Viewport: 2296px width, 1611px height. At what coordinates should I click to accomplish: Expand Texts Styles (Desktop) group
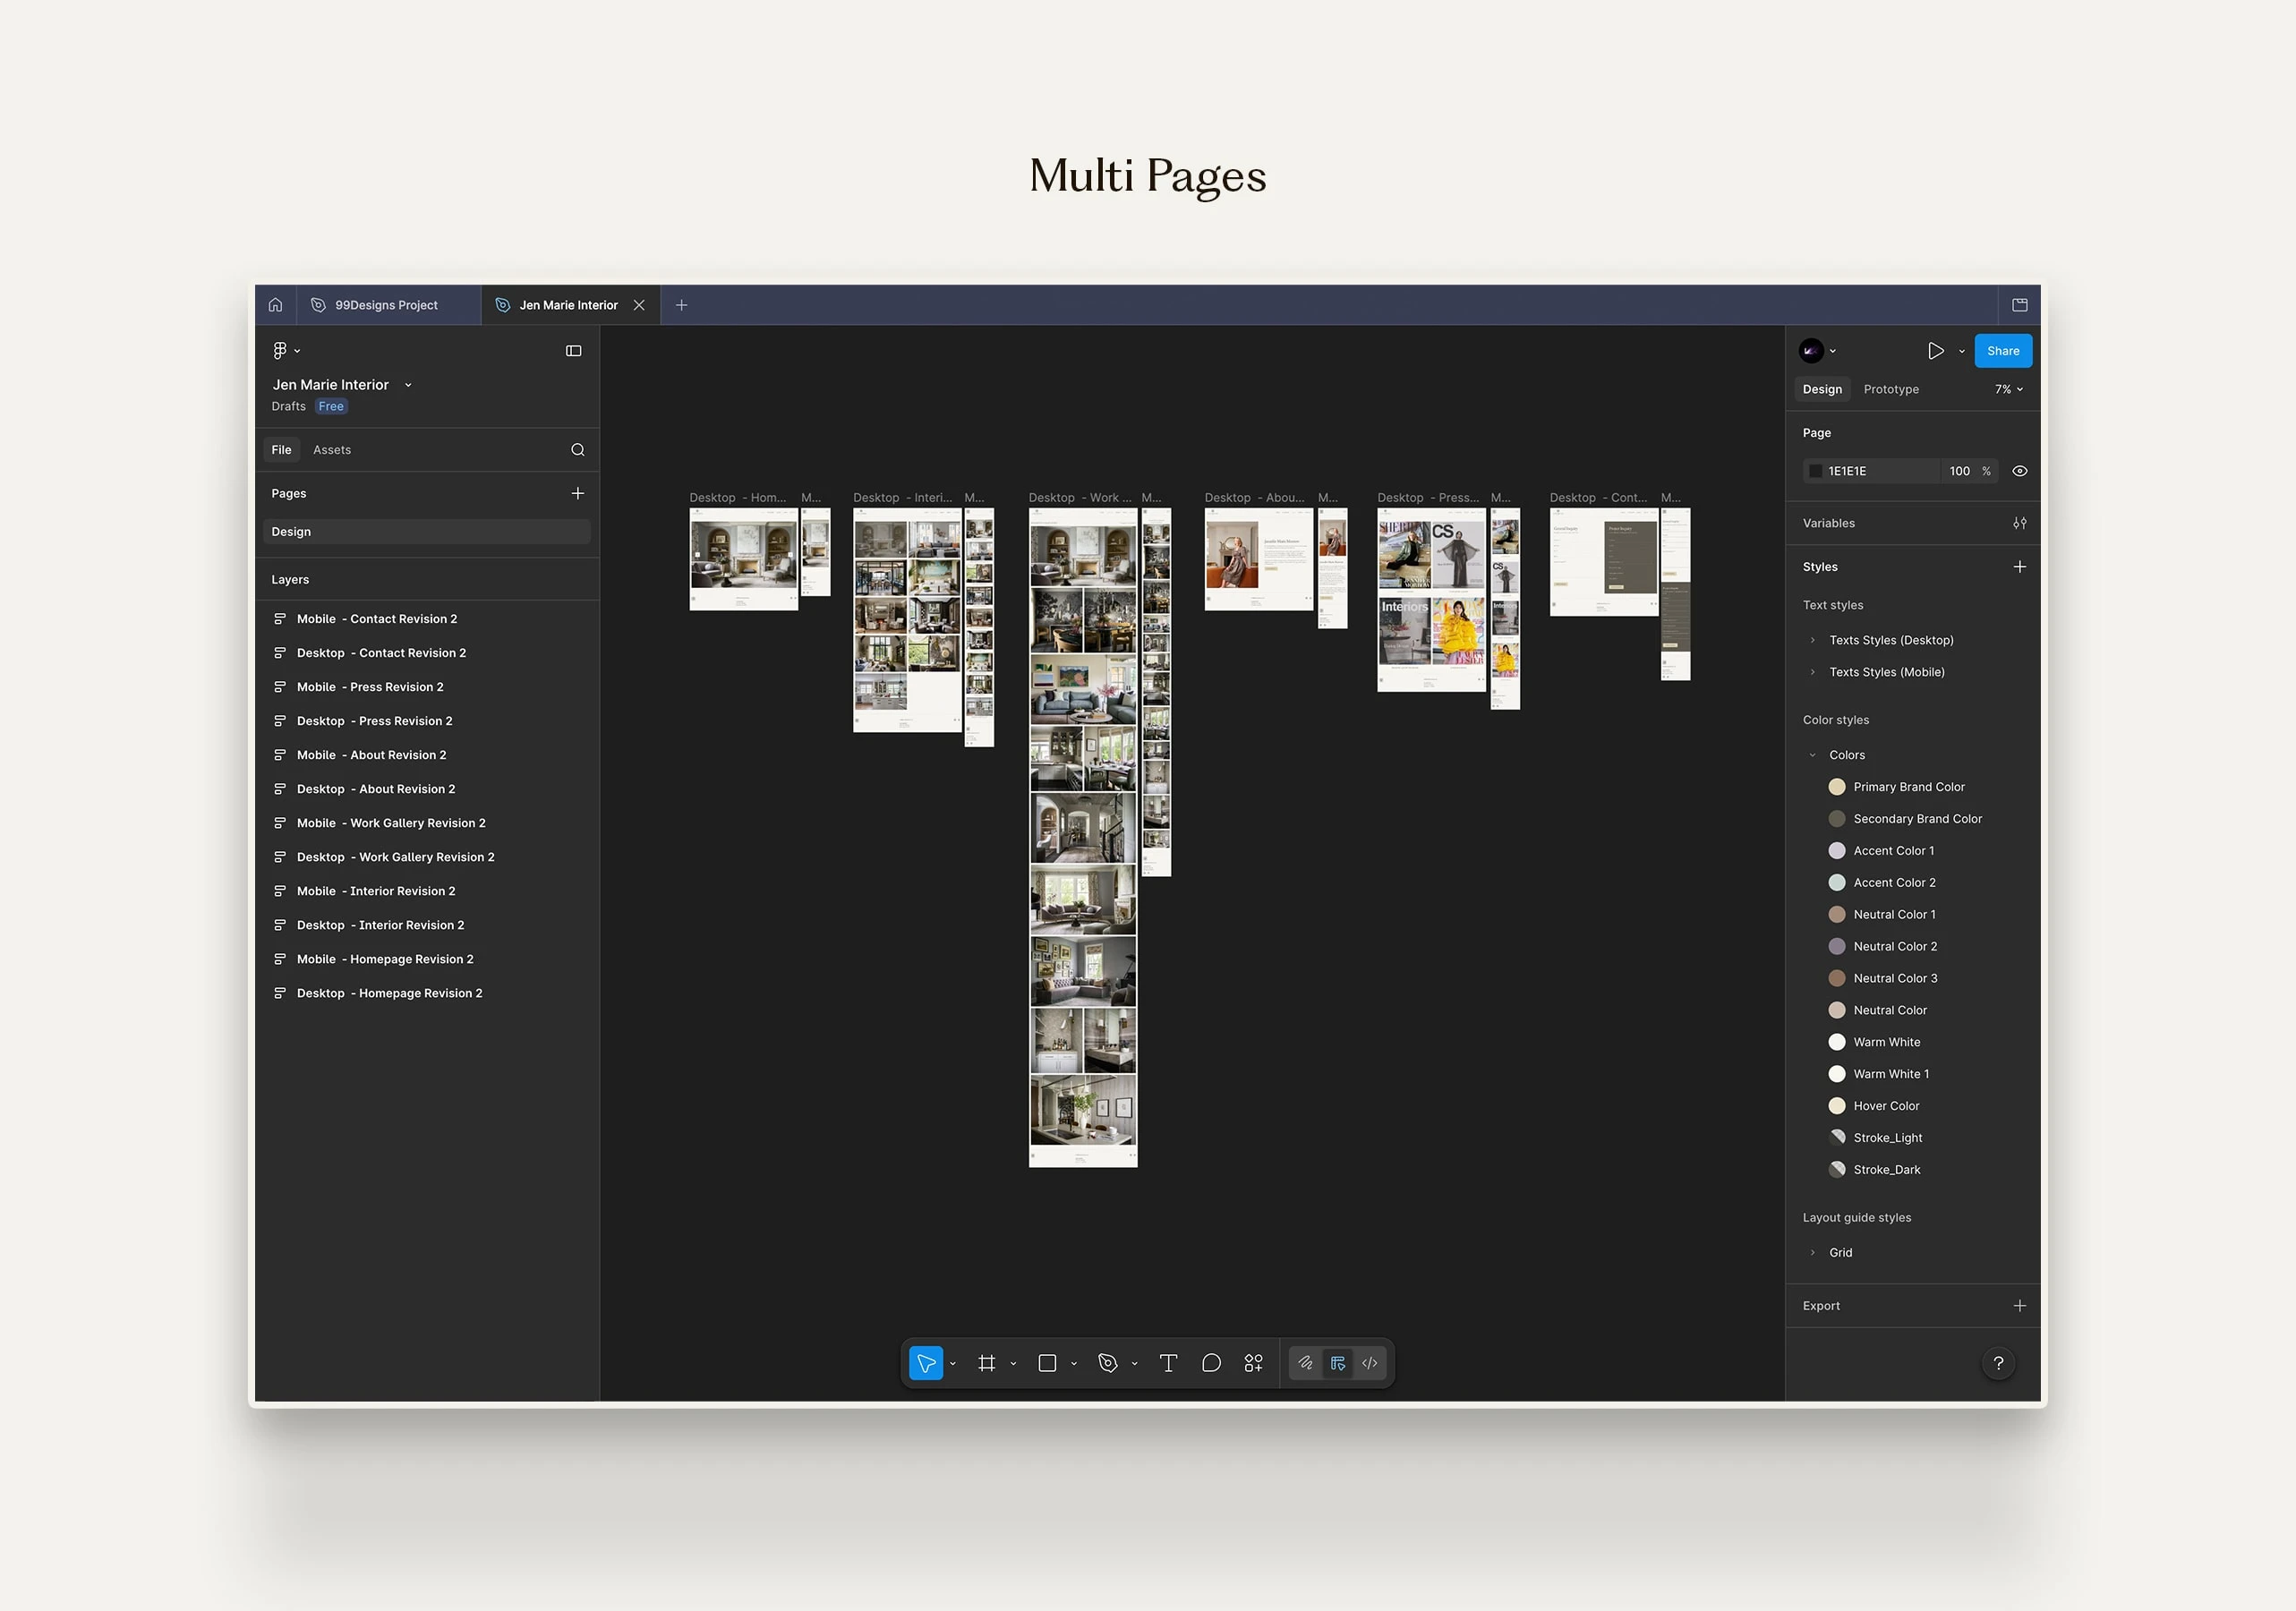(x=1812, y=640)
